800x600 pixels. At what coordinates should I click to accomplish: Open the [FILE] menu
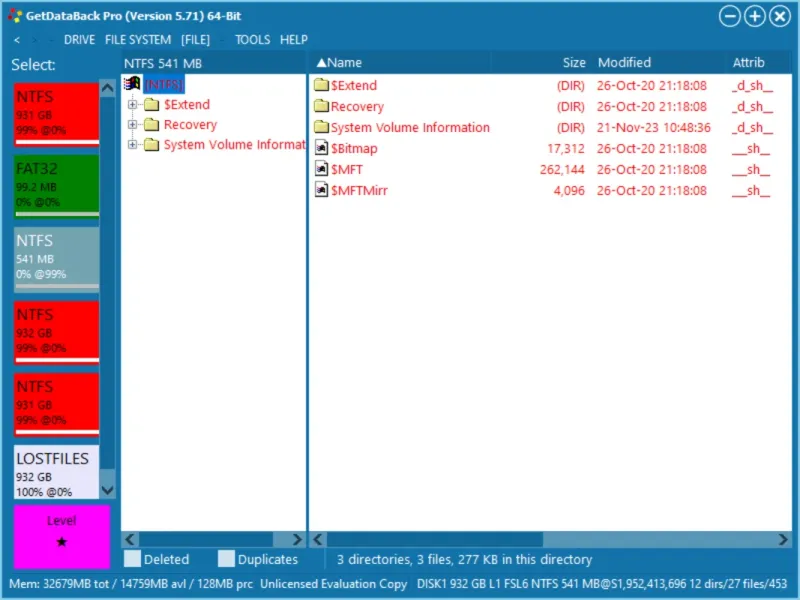tap(195, 40)
